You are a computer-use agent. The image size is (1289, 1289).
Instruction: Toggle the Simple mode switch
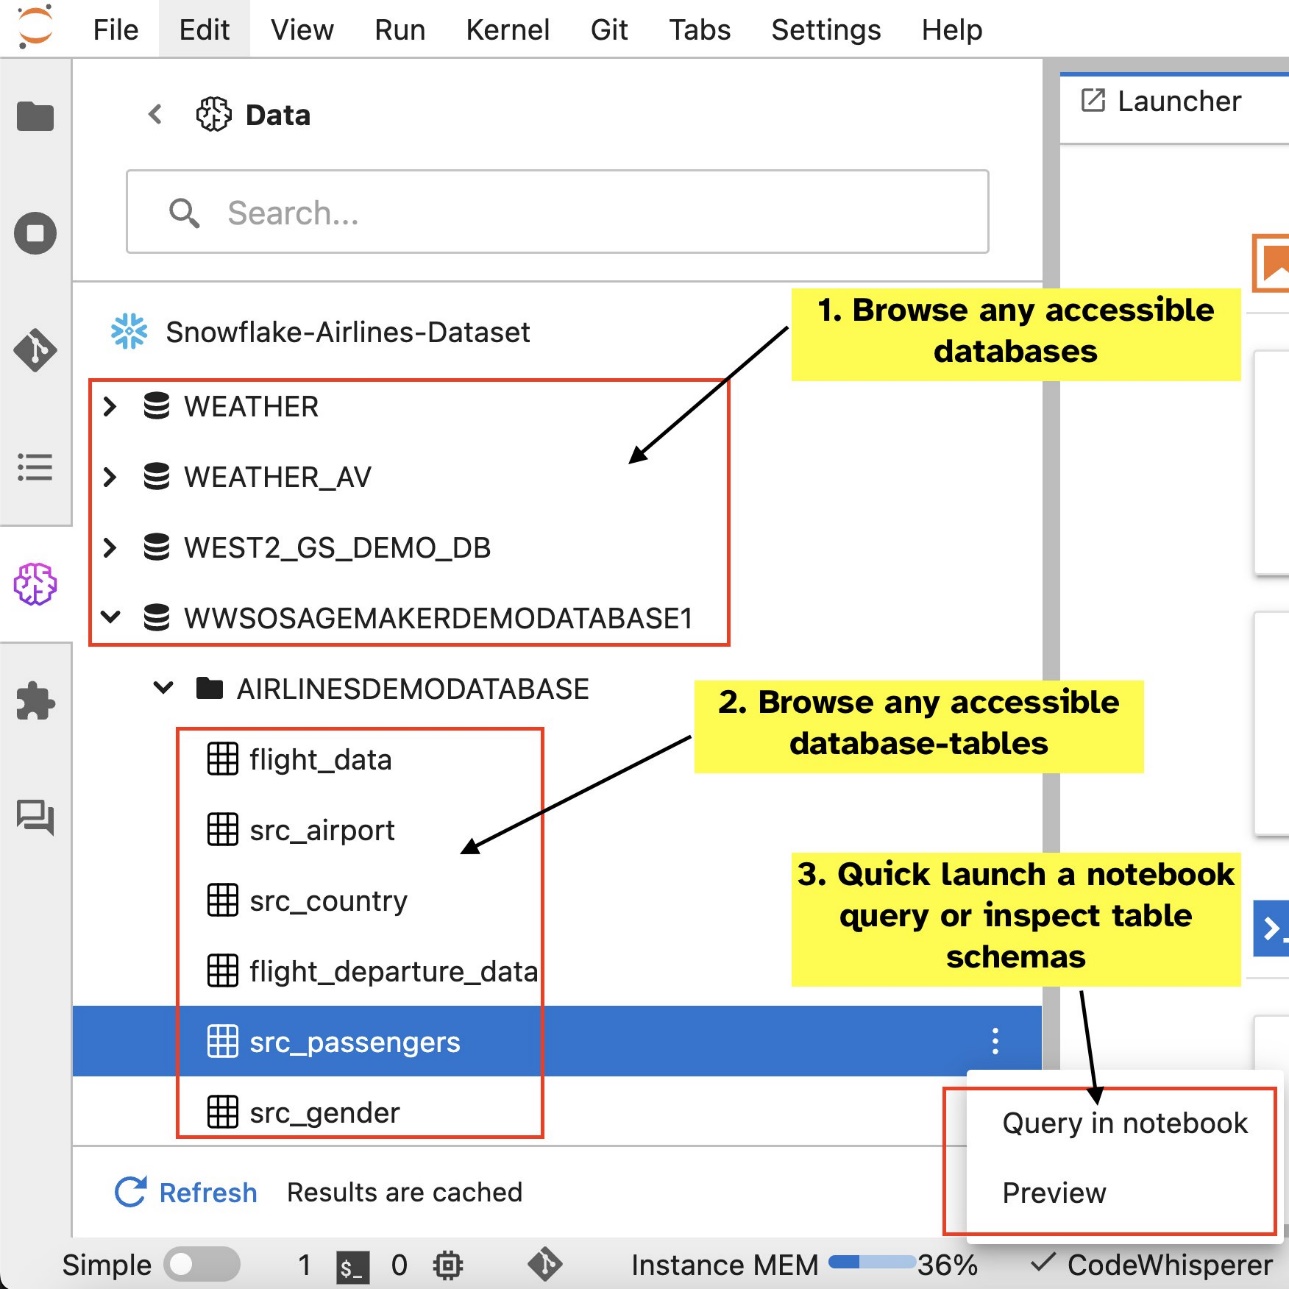(x=203, y=1265)
